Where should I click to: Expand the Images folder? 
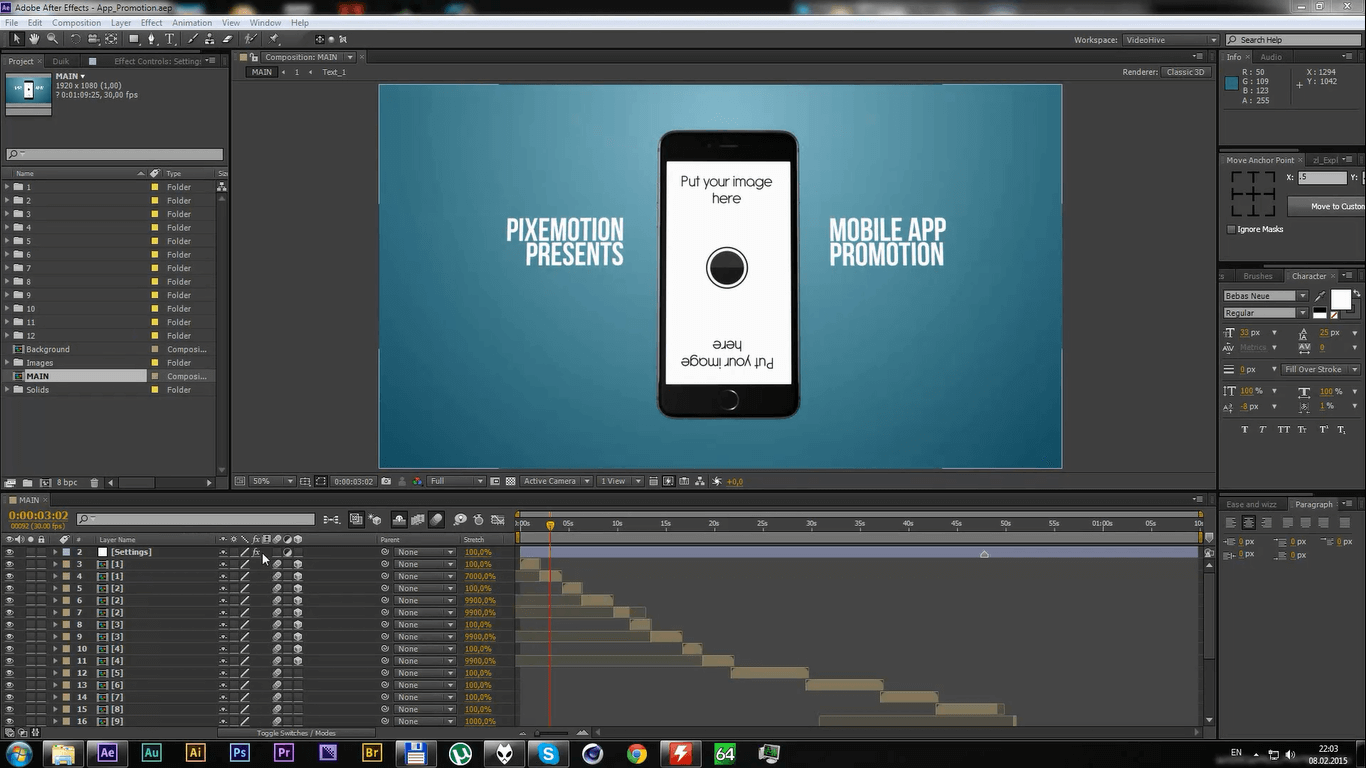7,363
